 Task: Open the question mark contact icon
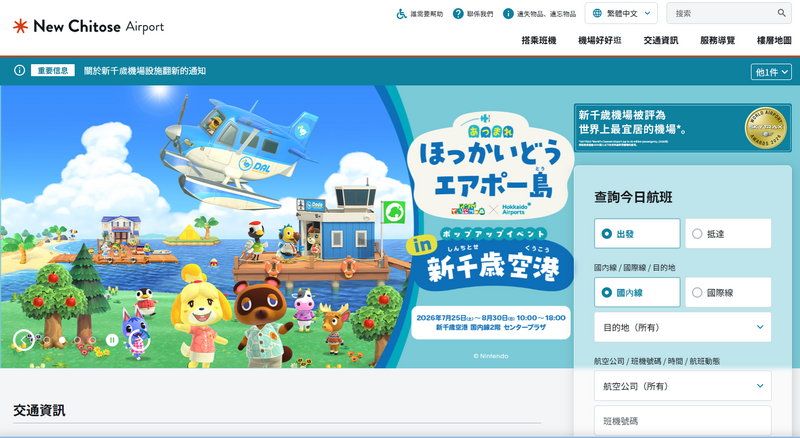[458, 14]
